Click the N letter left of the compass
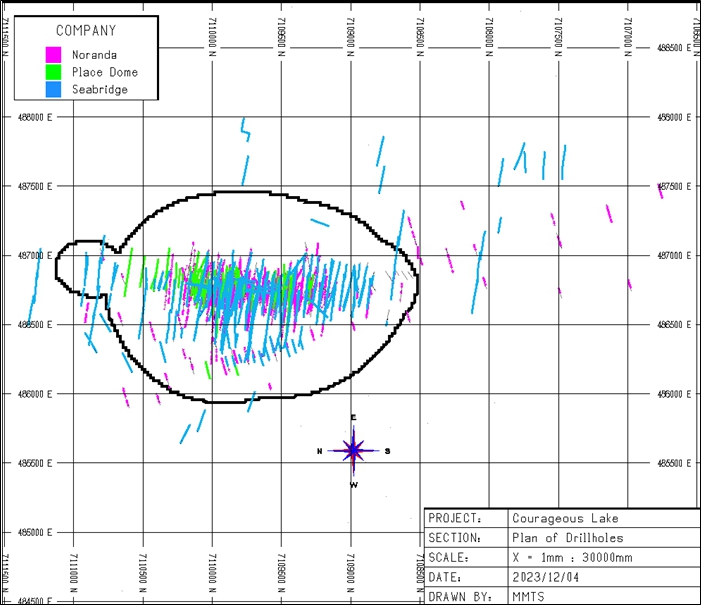 click(x=320, y=451)
